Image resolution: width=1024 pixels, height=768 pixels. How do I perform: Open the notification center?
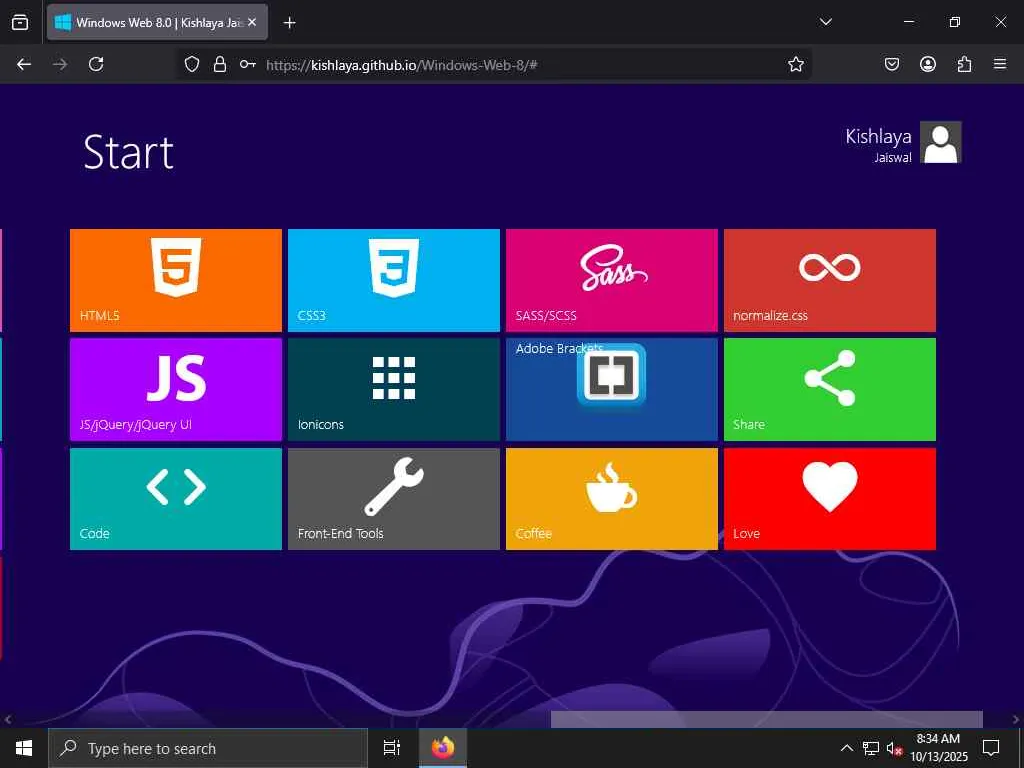(x=991, y=748)
